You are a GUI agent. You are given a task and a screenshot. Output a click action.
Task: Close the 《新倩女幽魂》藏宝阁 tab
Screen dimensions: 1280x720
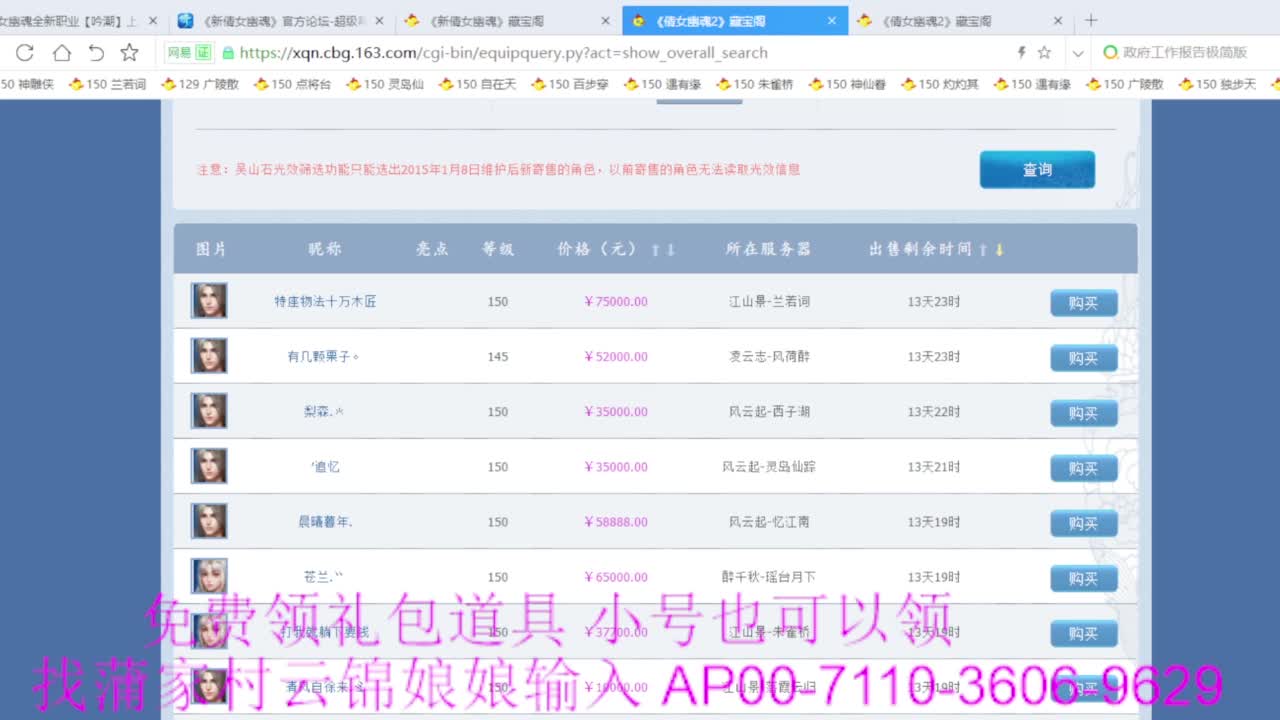pyautogui.click(x=606, y=20)
